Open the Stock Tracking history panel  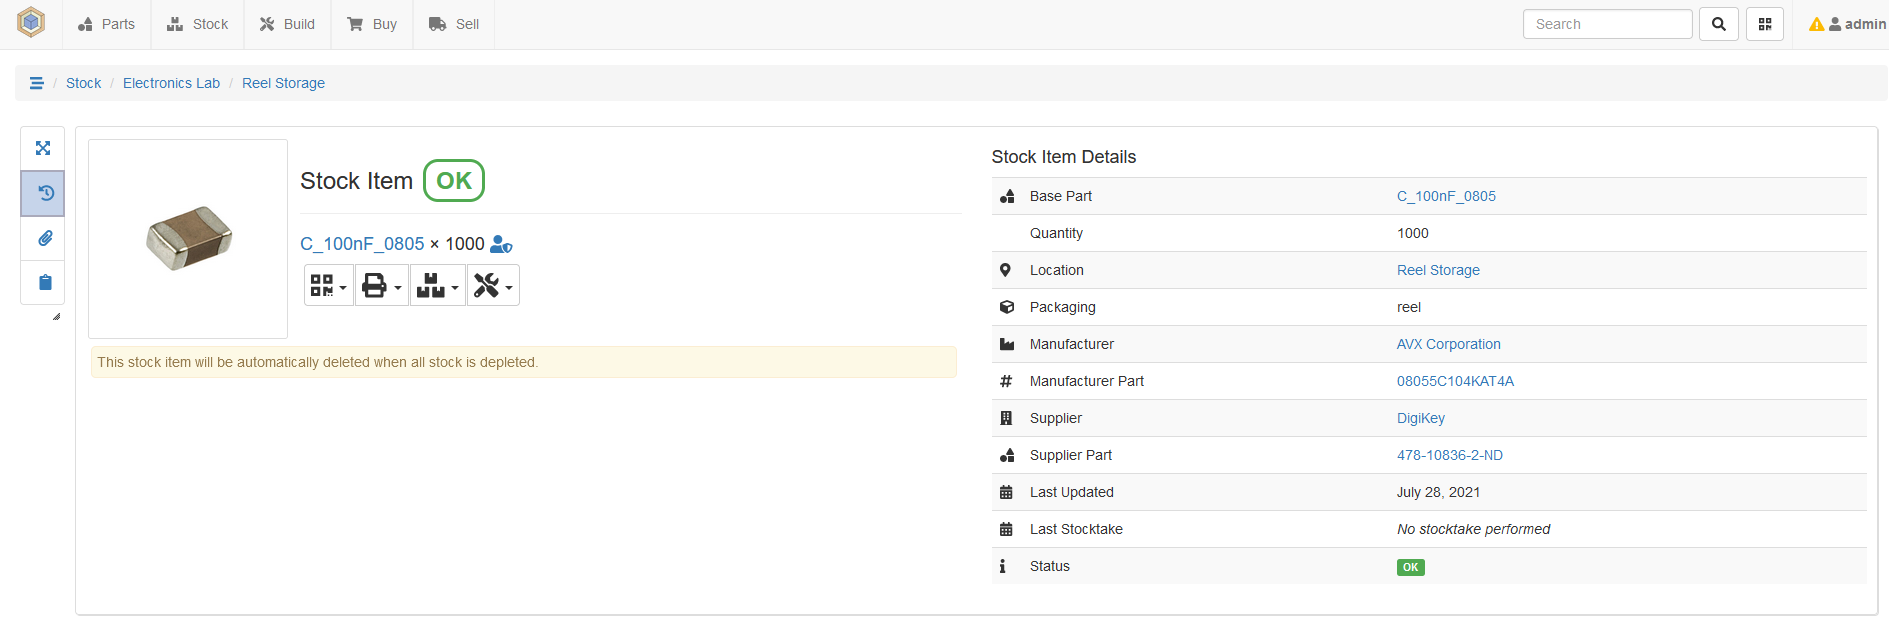tap(43, 193)
